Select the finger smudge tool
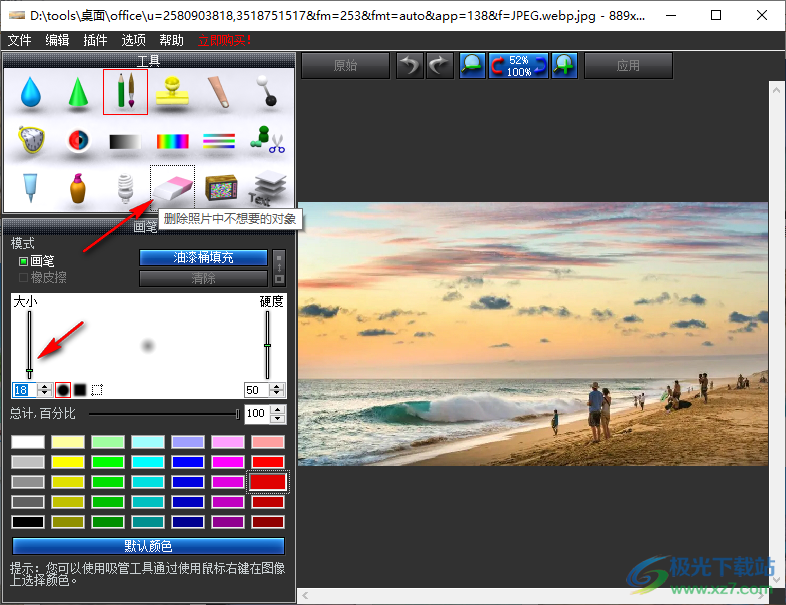Viewport: 786px width, 605px height. tap(219, 92)
